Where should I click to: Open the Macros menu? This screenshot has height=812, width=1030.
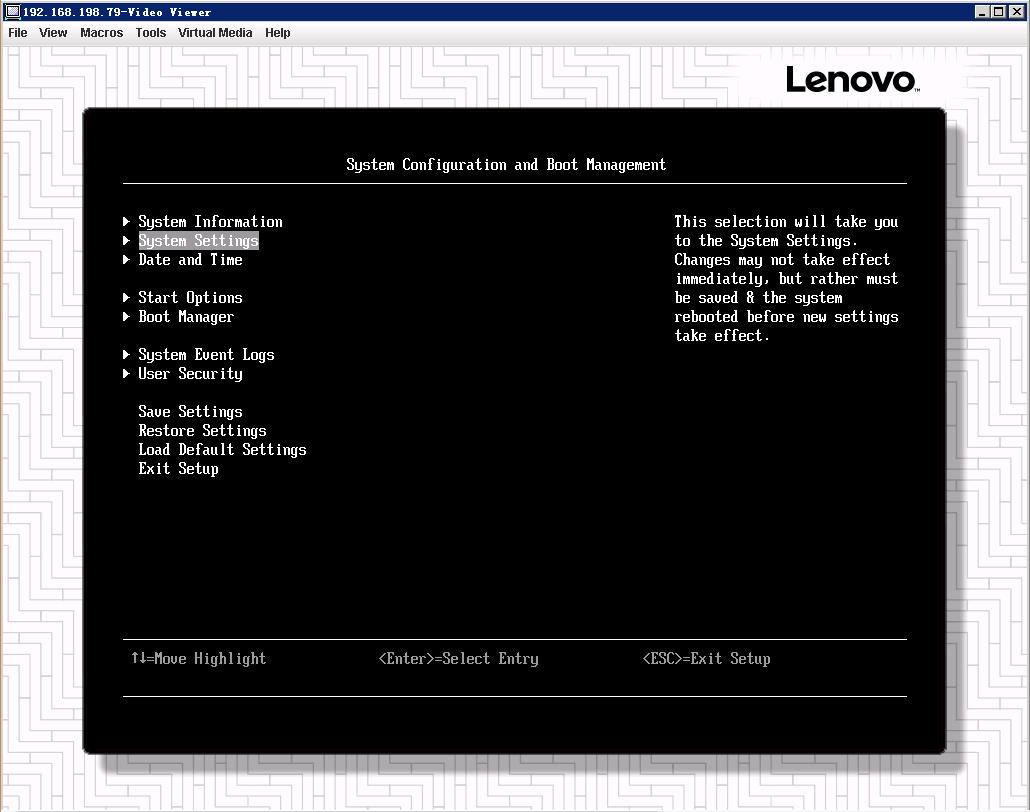tap(101, 32)
